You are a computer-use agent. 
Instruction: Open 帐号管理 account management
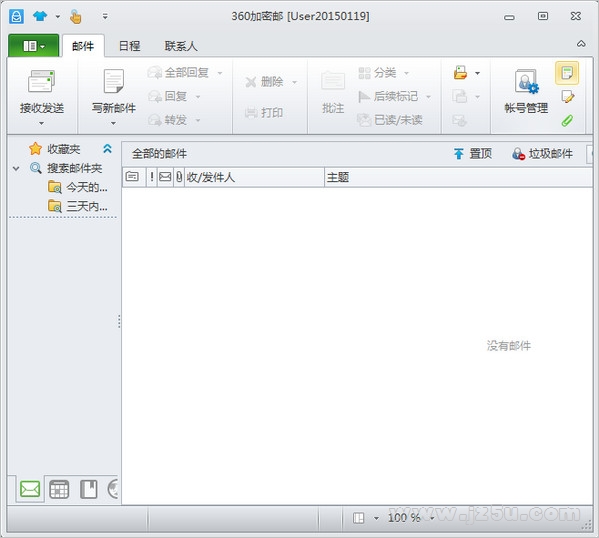click(526, 91)
